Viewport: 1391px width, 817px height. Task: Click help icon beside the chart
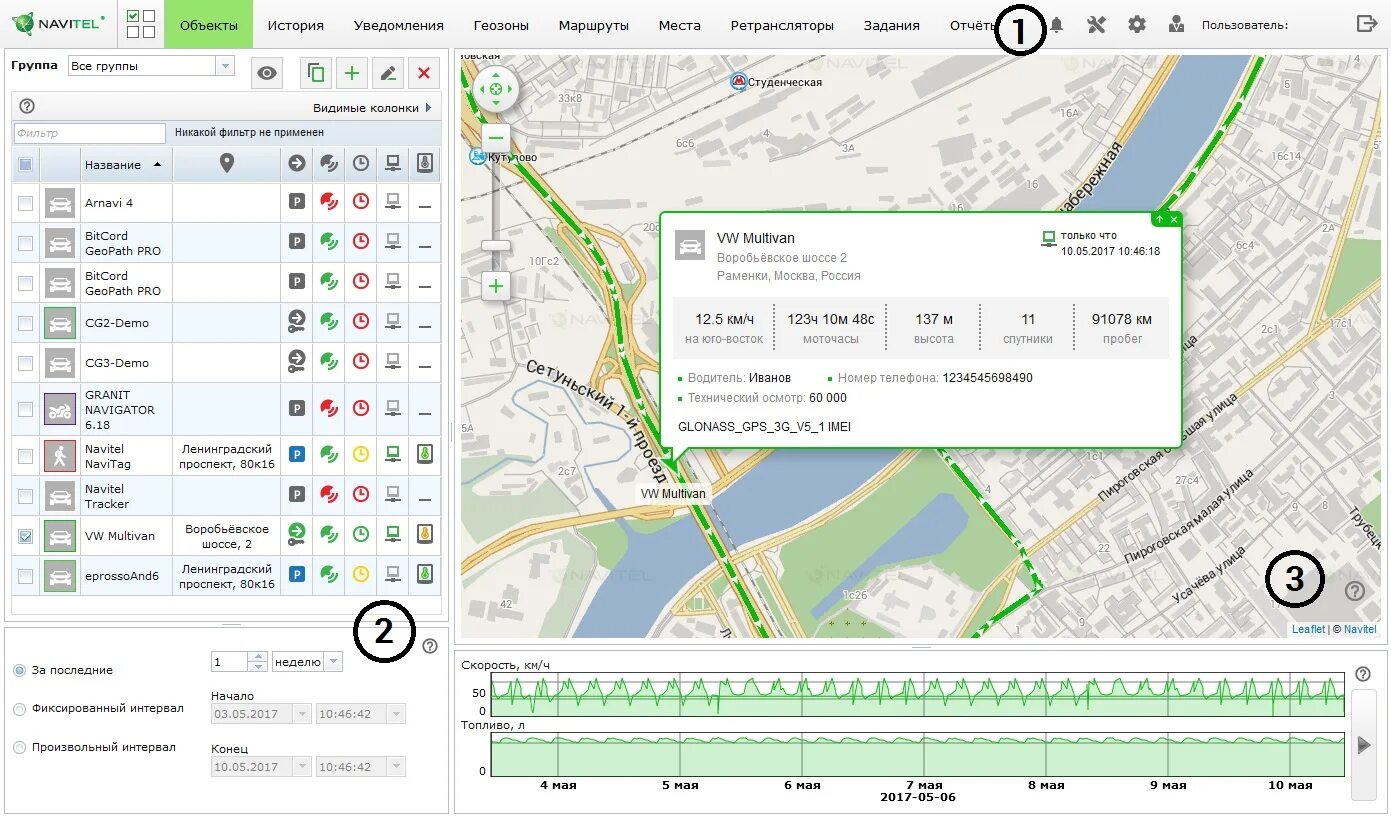(x=1363, y=674)
